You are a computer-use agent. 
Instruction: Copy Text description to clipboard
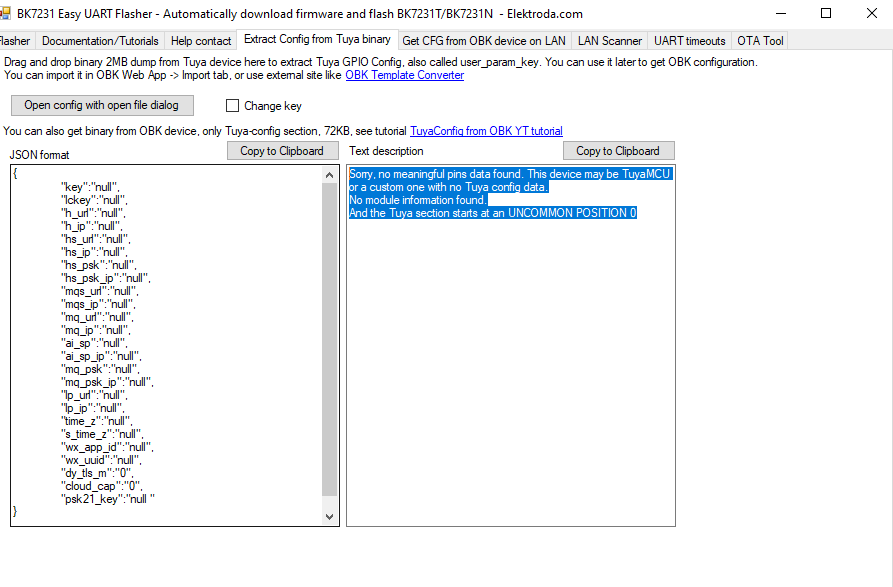tap(618, 151)
